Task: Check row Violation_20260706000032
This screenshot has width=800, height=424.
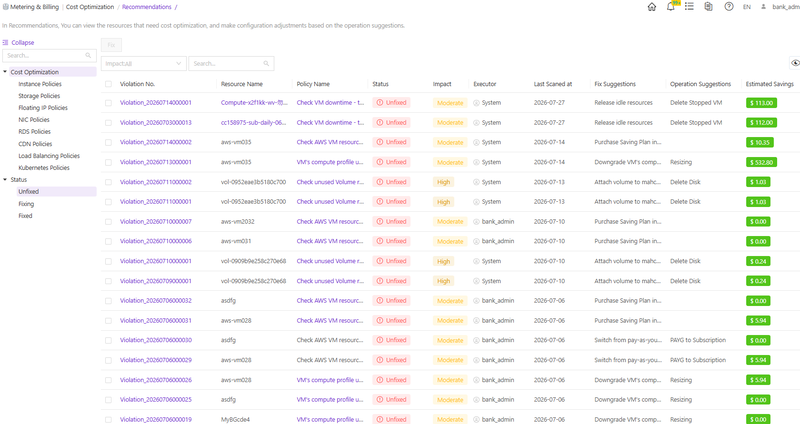Action: 108,301
